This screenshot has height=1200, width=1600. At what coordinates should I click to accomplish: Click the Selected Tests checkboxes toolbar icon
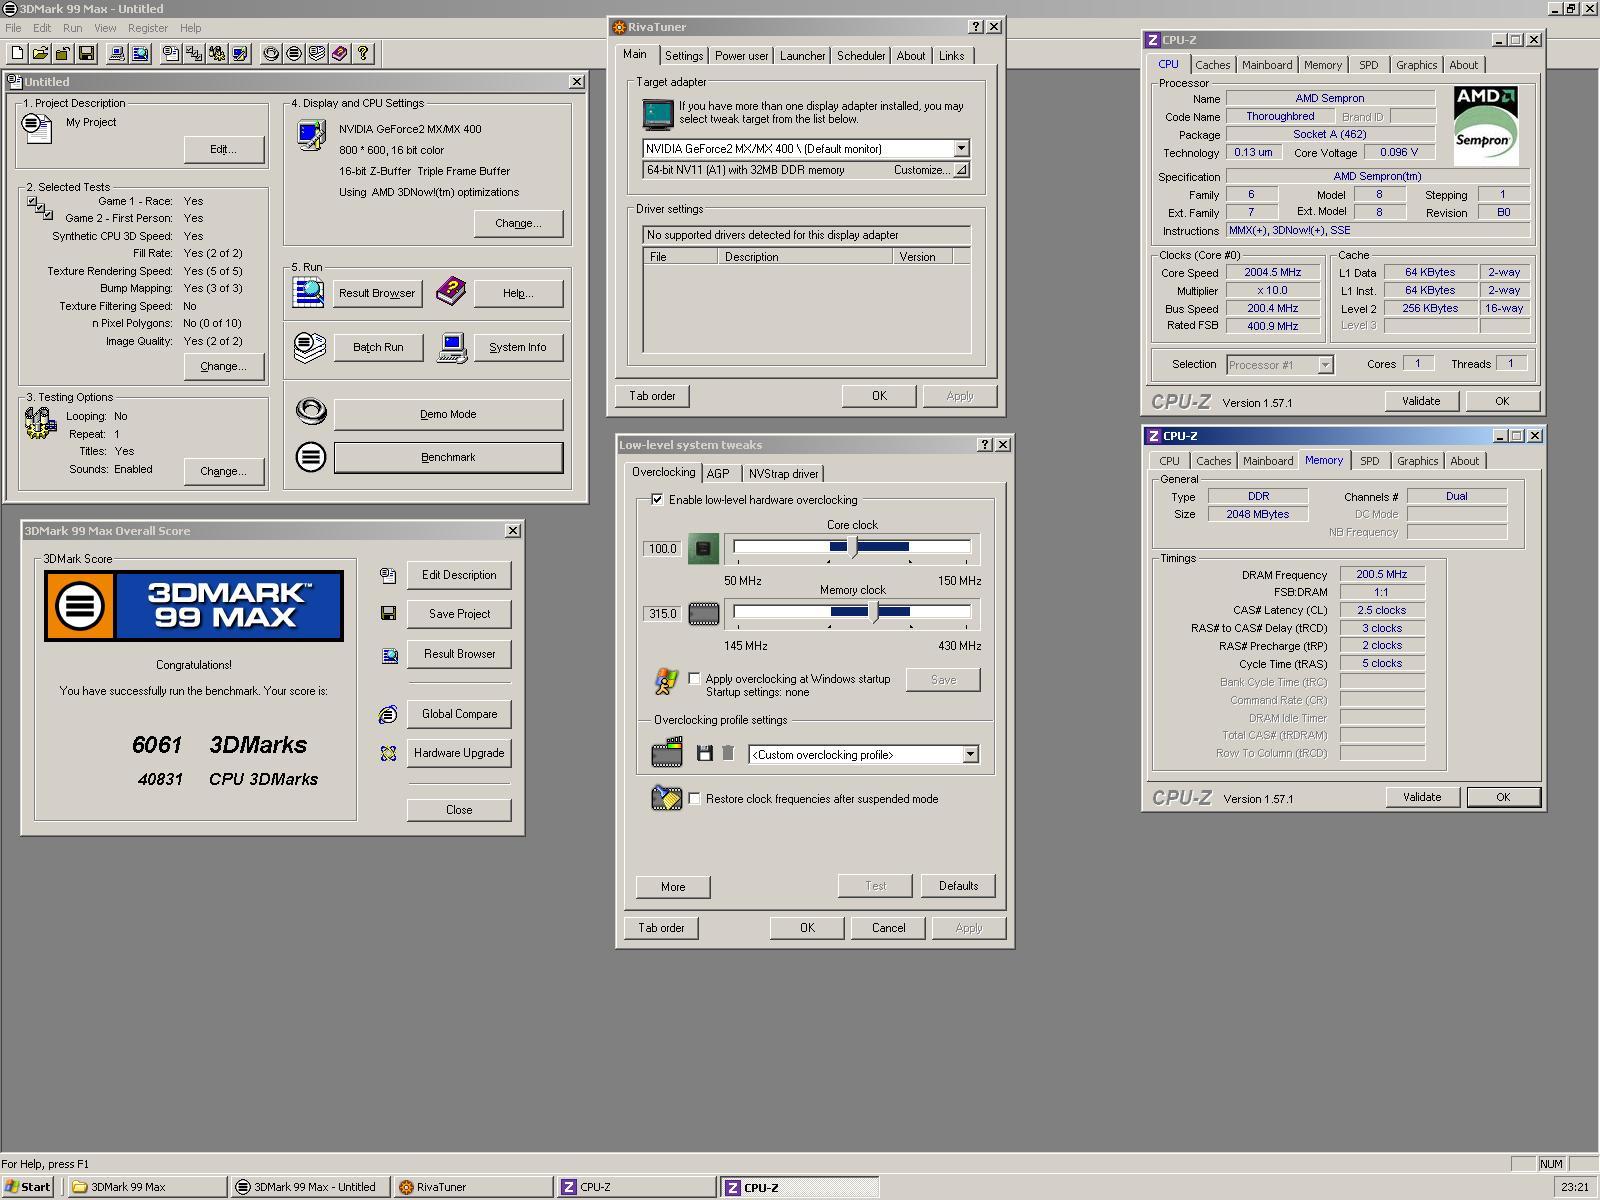pyautogui.click(x=194, y=54)
